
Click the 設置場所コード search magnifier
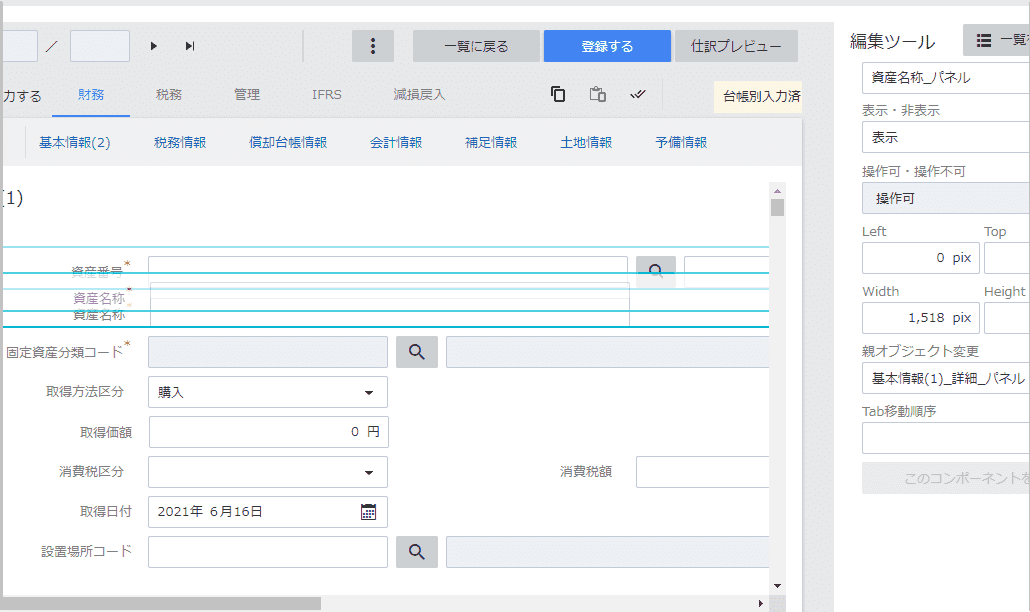point(416,551)
